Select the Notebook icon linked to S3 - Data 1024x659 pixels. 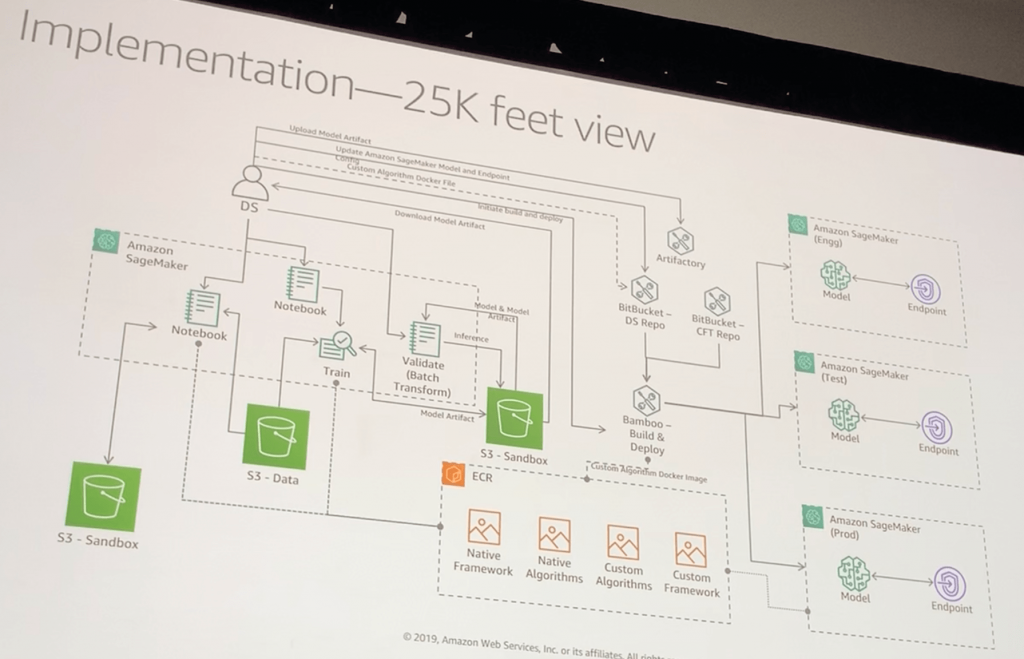click(202, 307)
